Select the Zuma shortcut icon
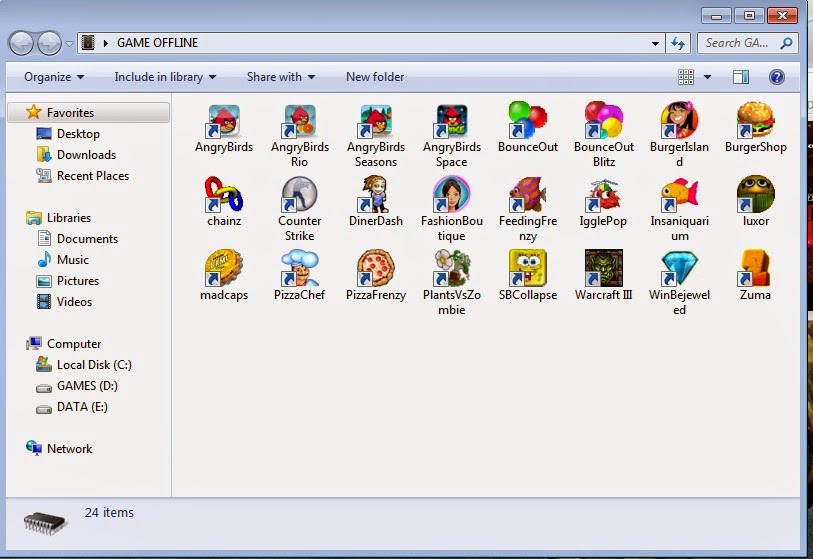The image size is (813, 559). coord(755,268)
